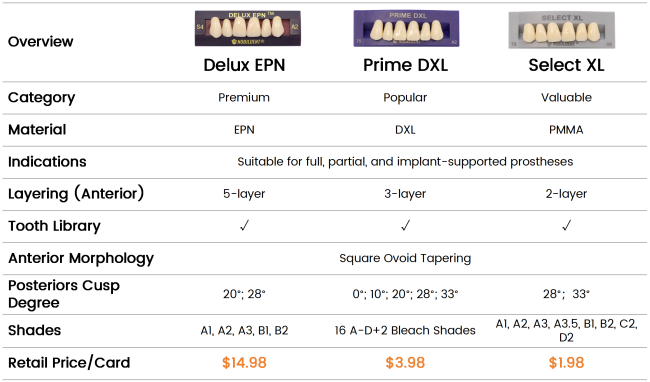Open the Select XL teeth card image
Image resolution: width=650 pixels, height=382 pixels.
(562, 30)
